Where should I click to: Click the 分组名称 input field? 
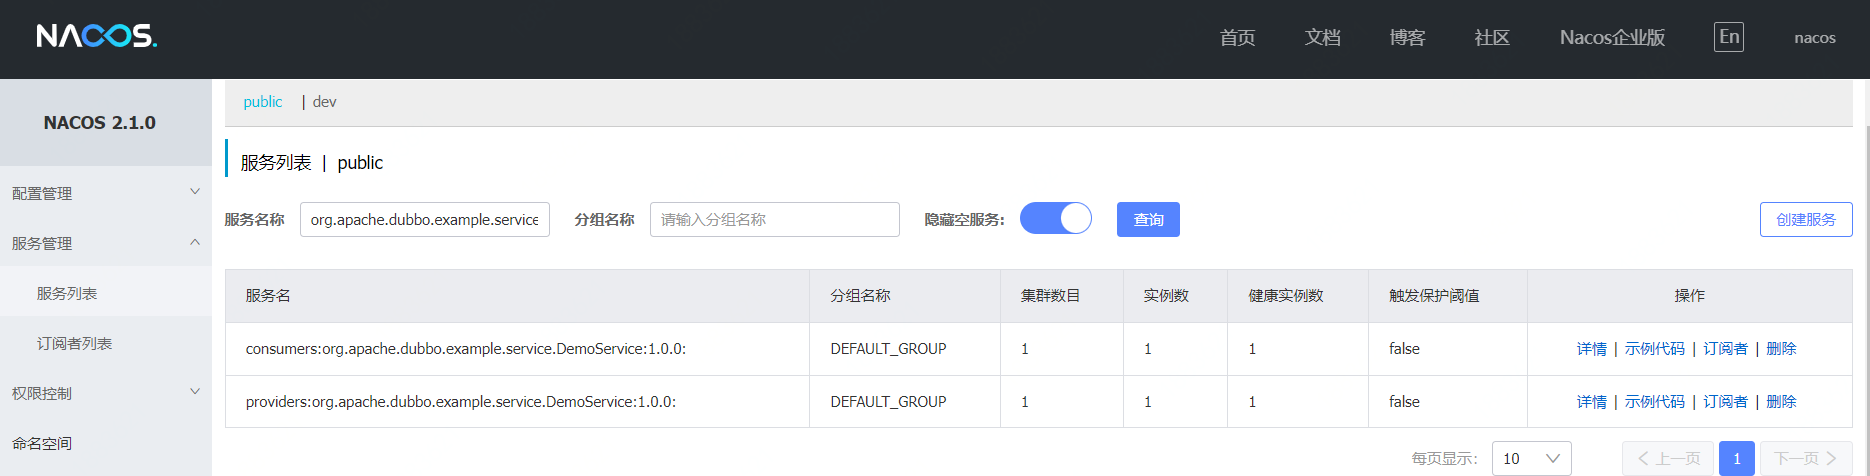click(x=774, y=220)
